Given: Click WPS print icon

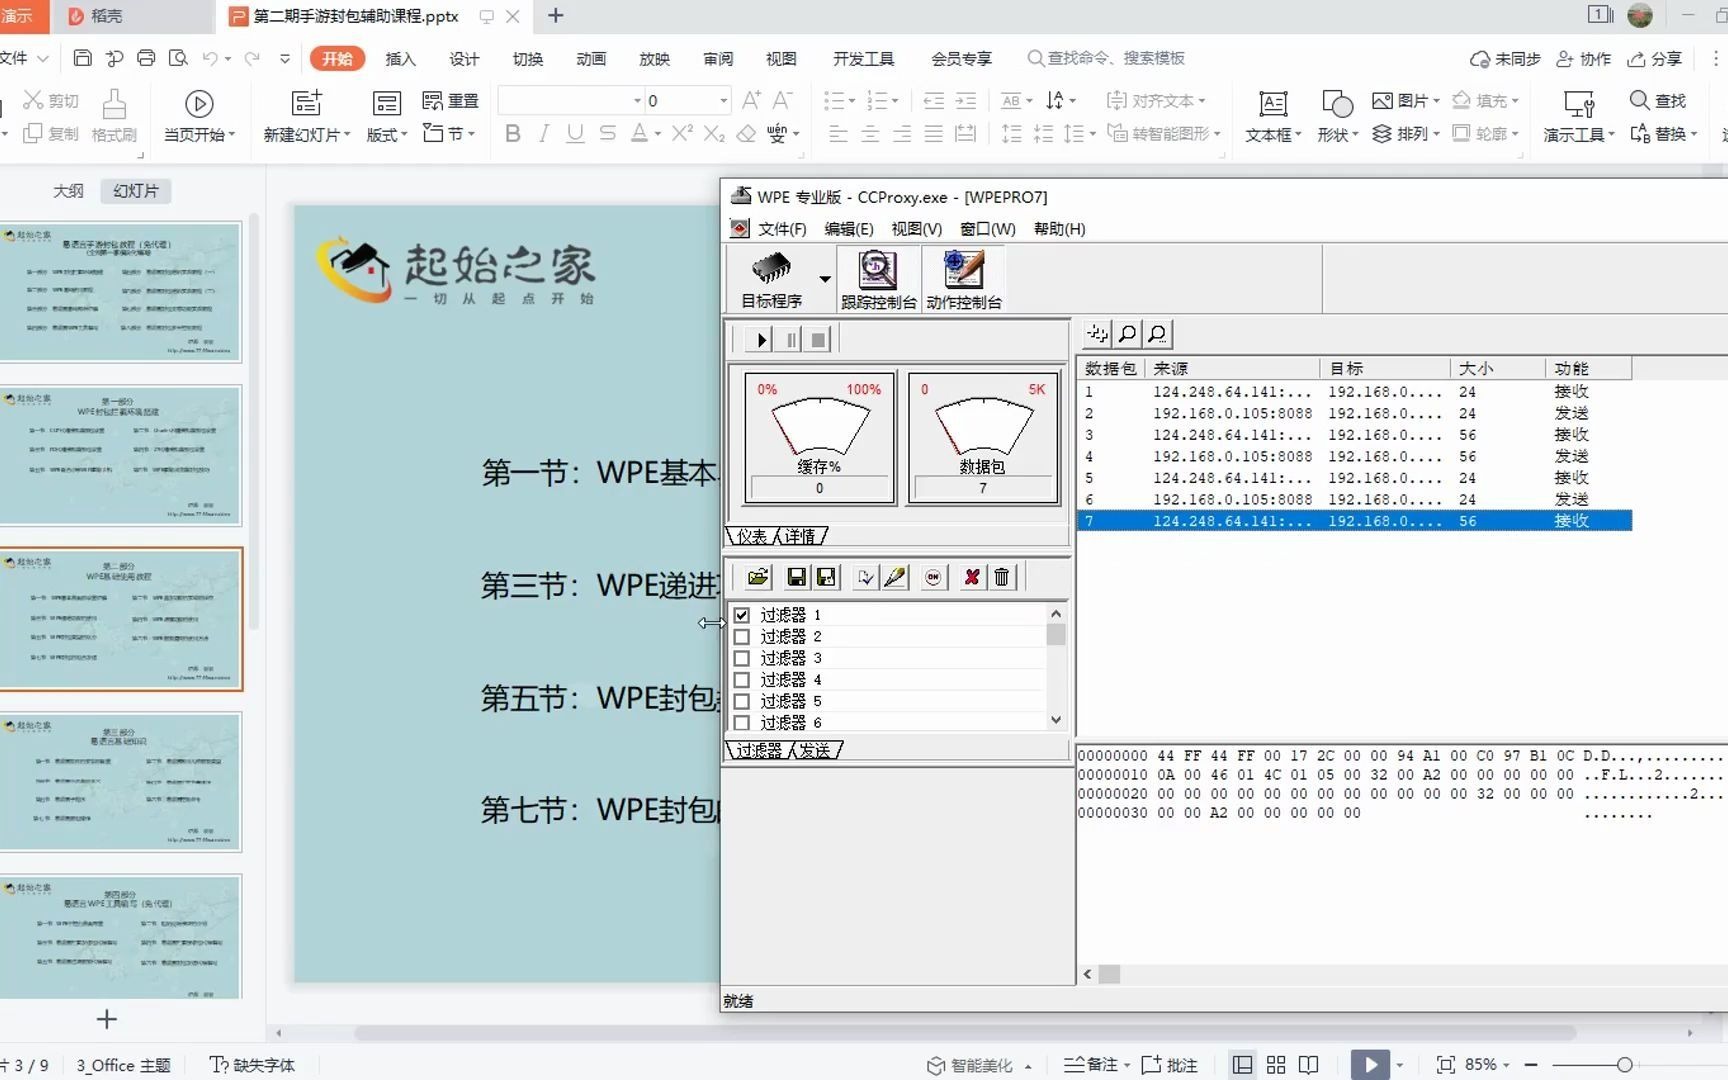Looking at the screenshot, I should click(146, 58).
